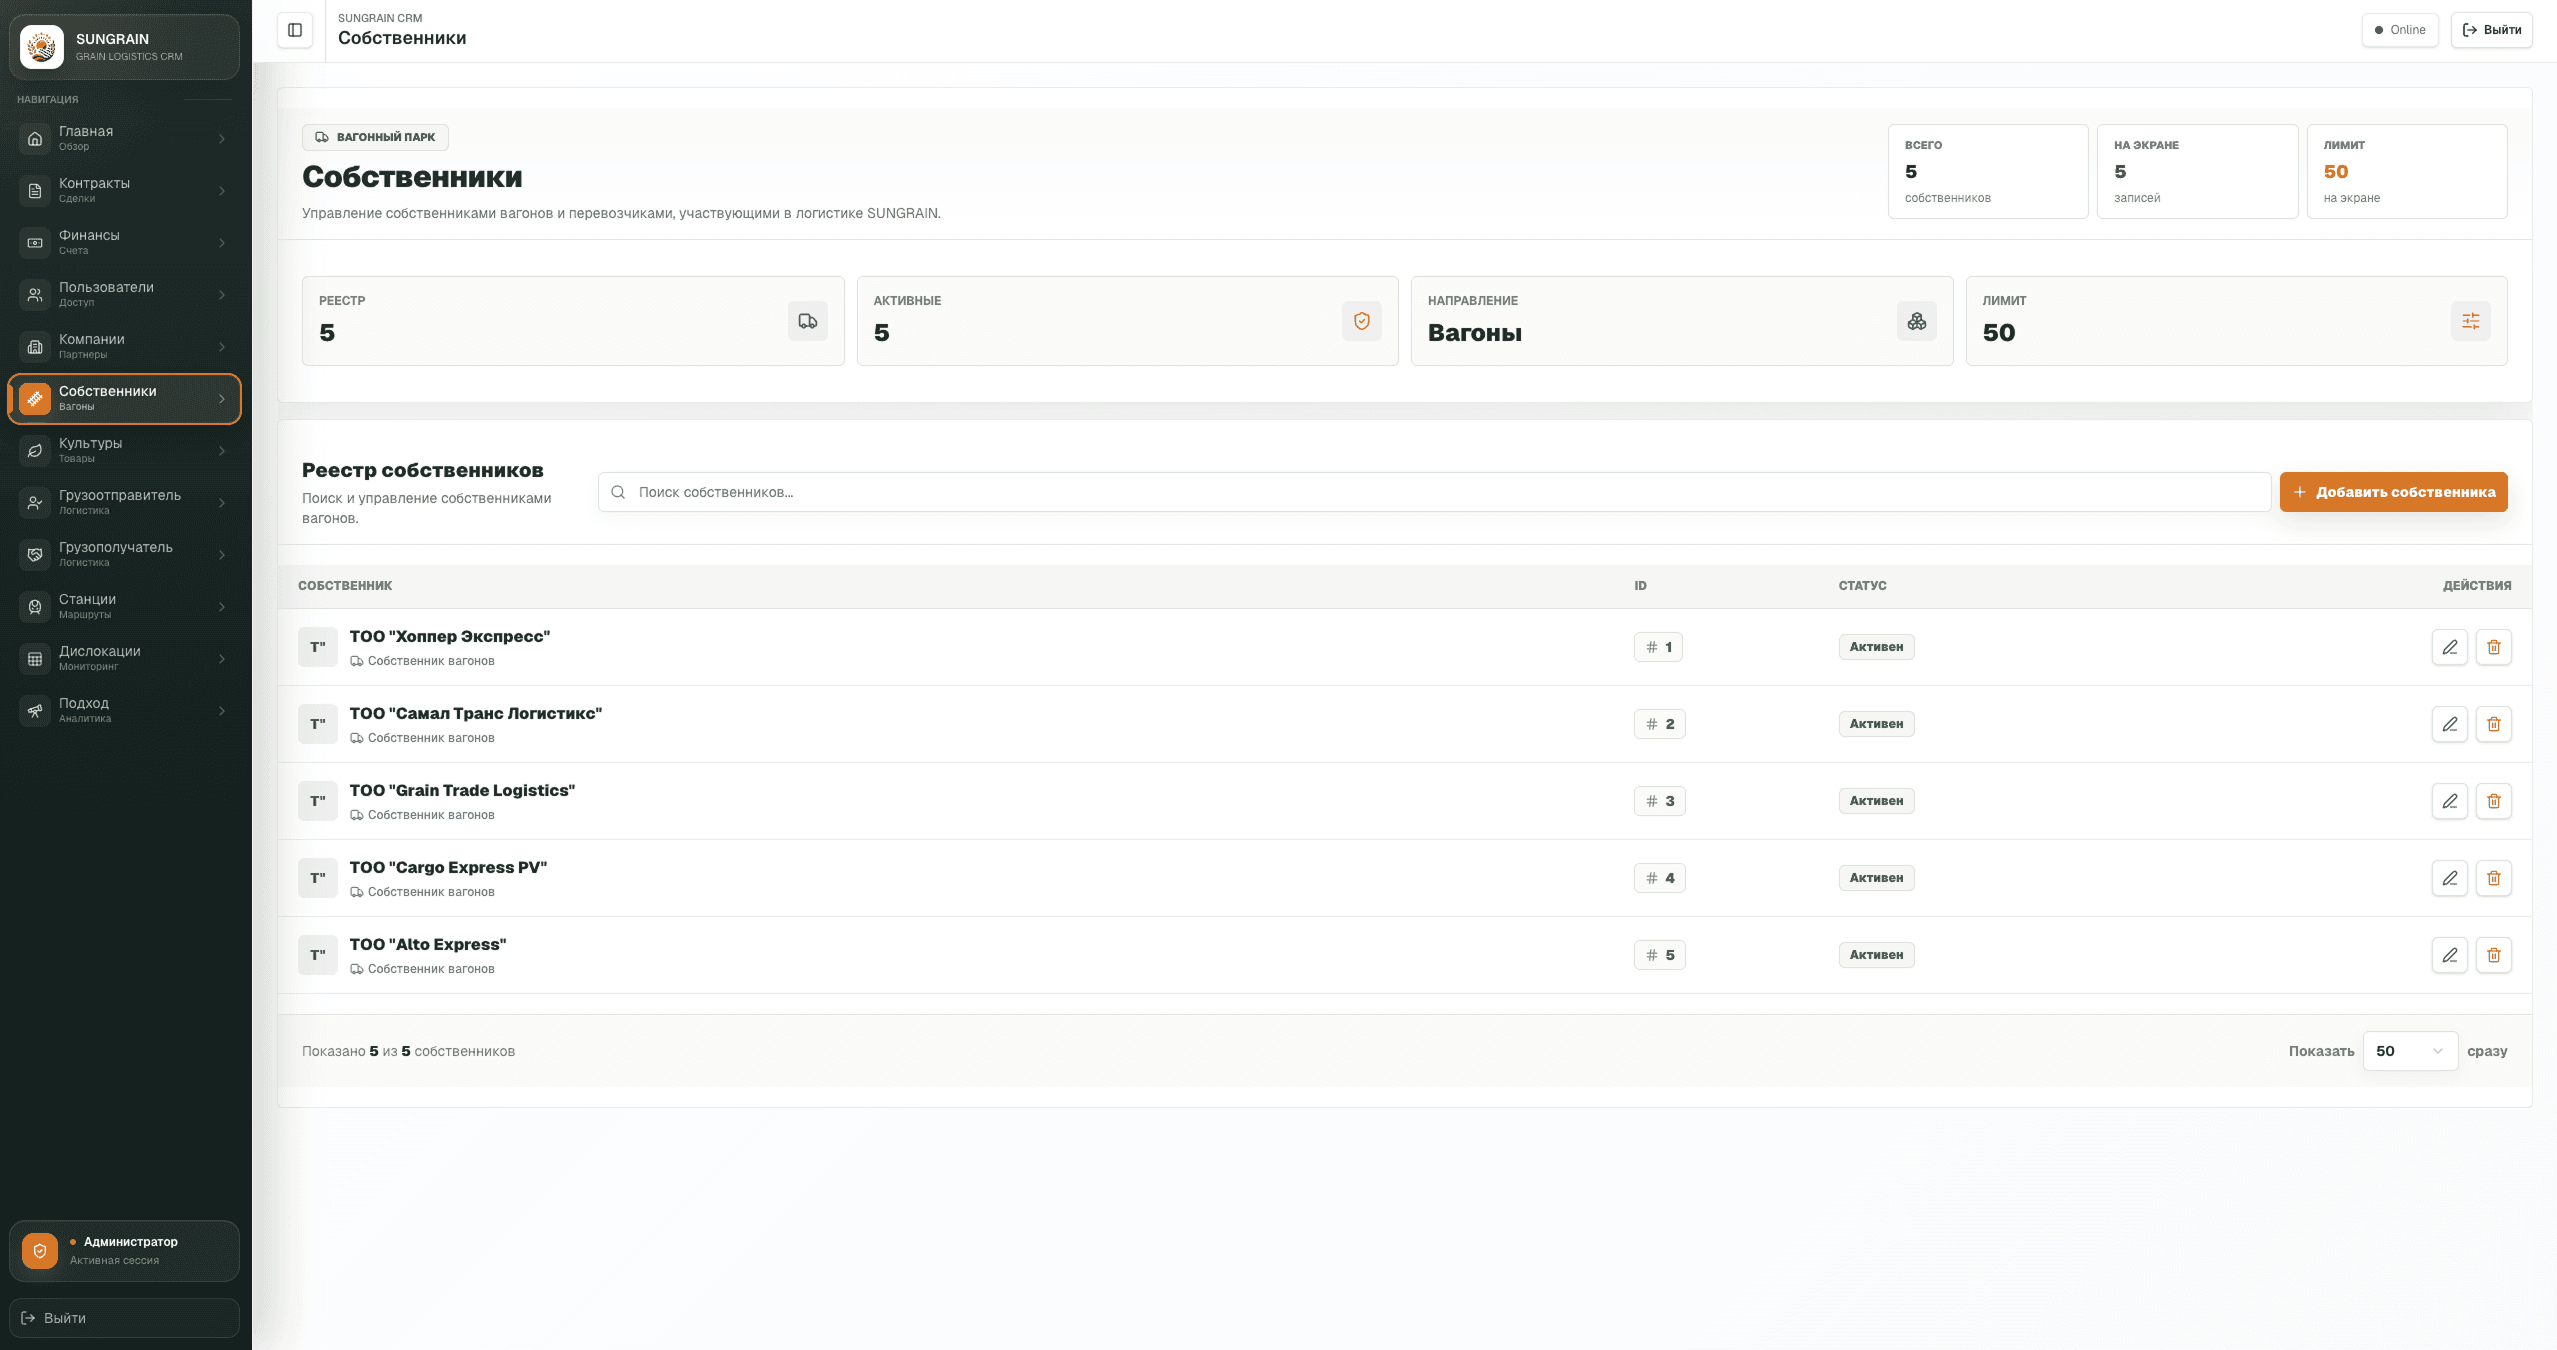Expand the Компании chevron arrow
The image size is (2557, 1350).
click(x=222, y=347)
